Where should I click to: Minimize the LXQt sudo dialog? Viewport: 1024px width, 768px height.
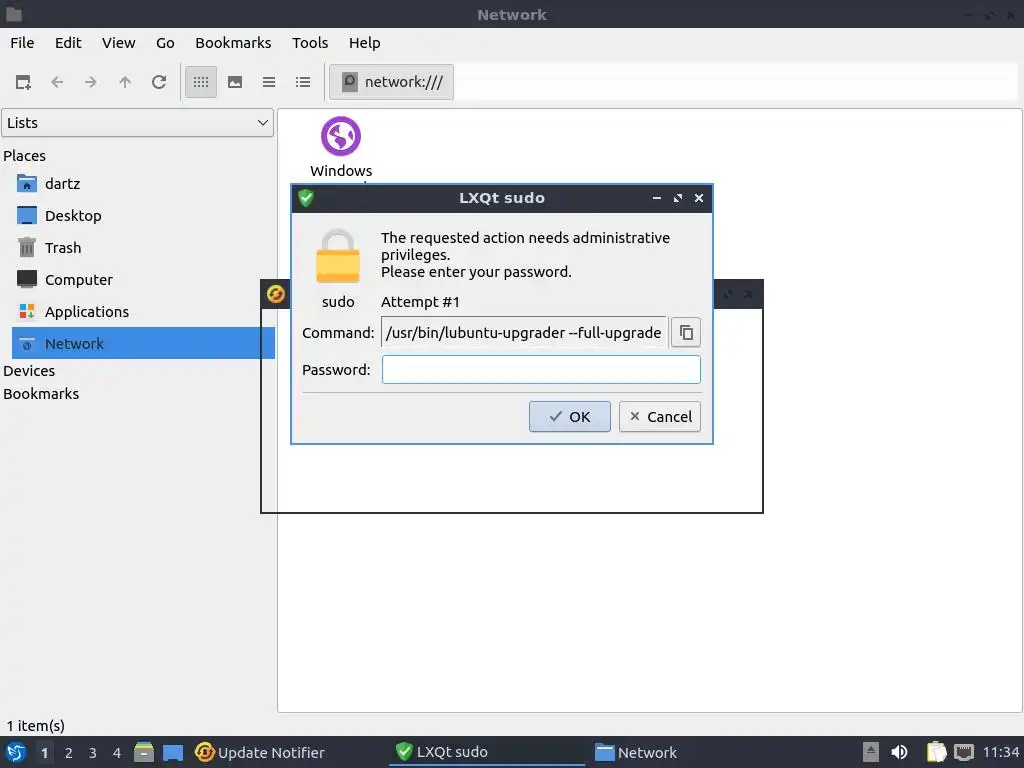click(x=657, y=198)
